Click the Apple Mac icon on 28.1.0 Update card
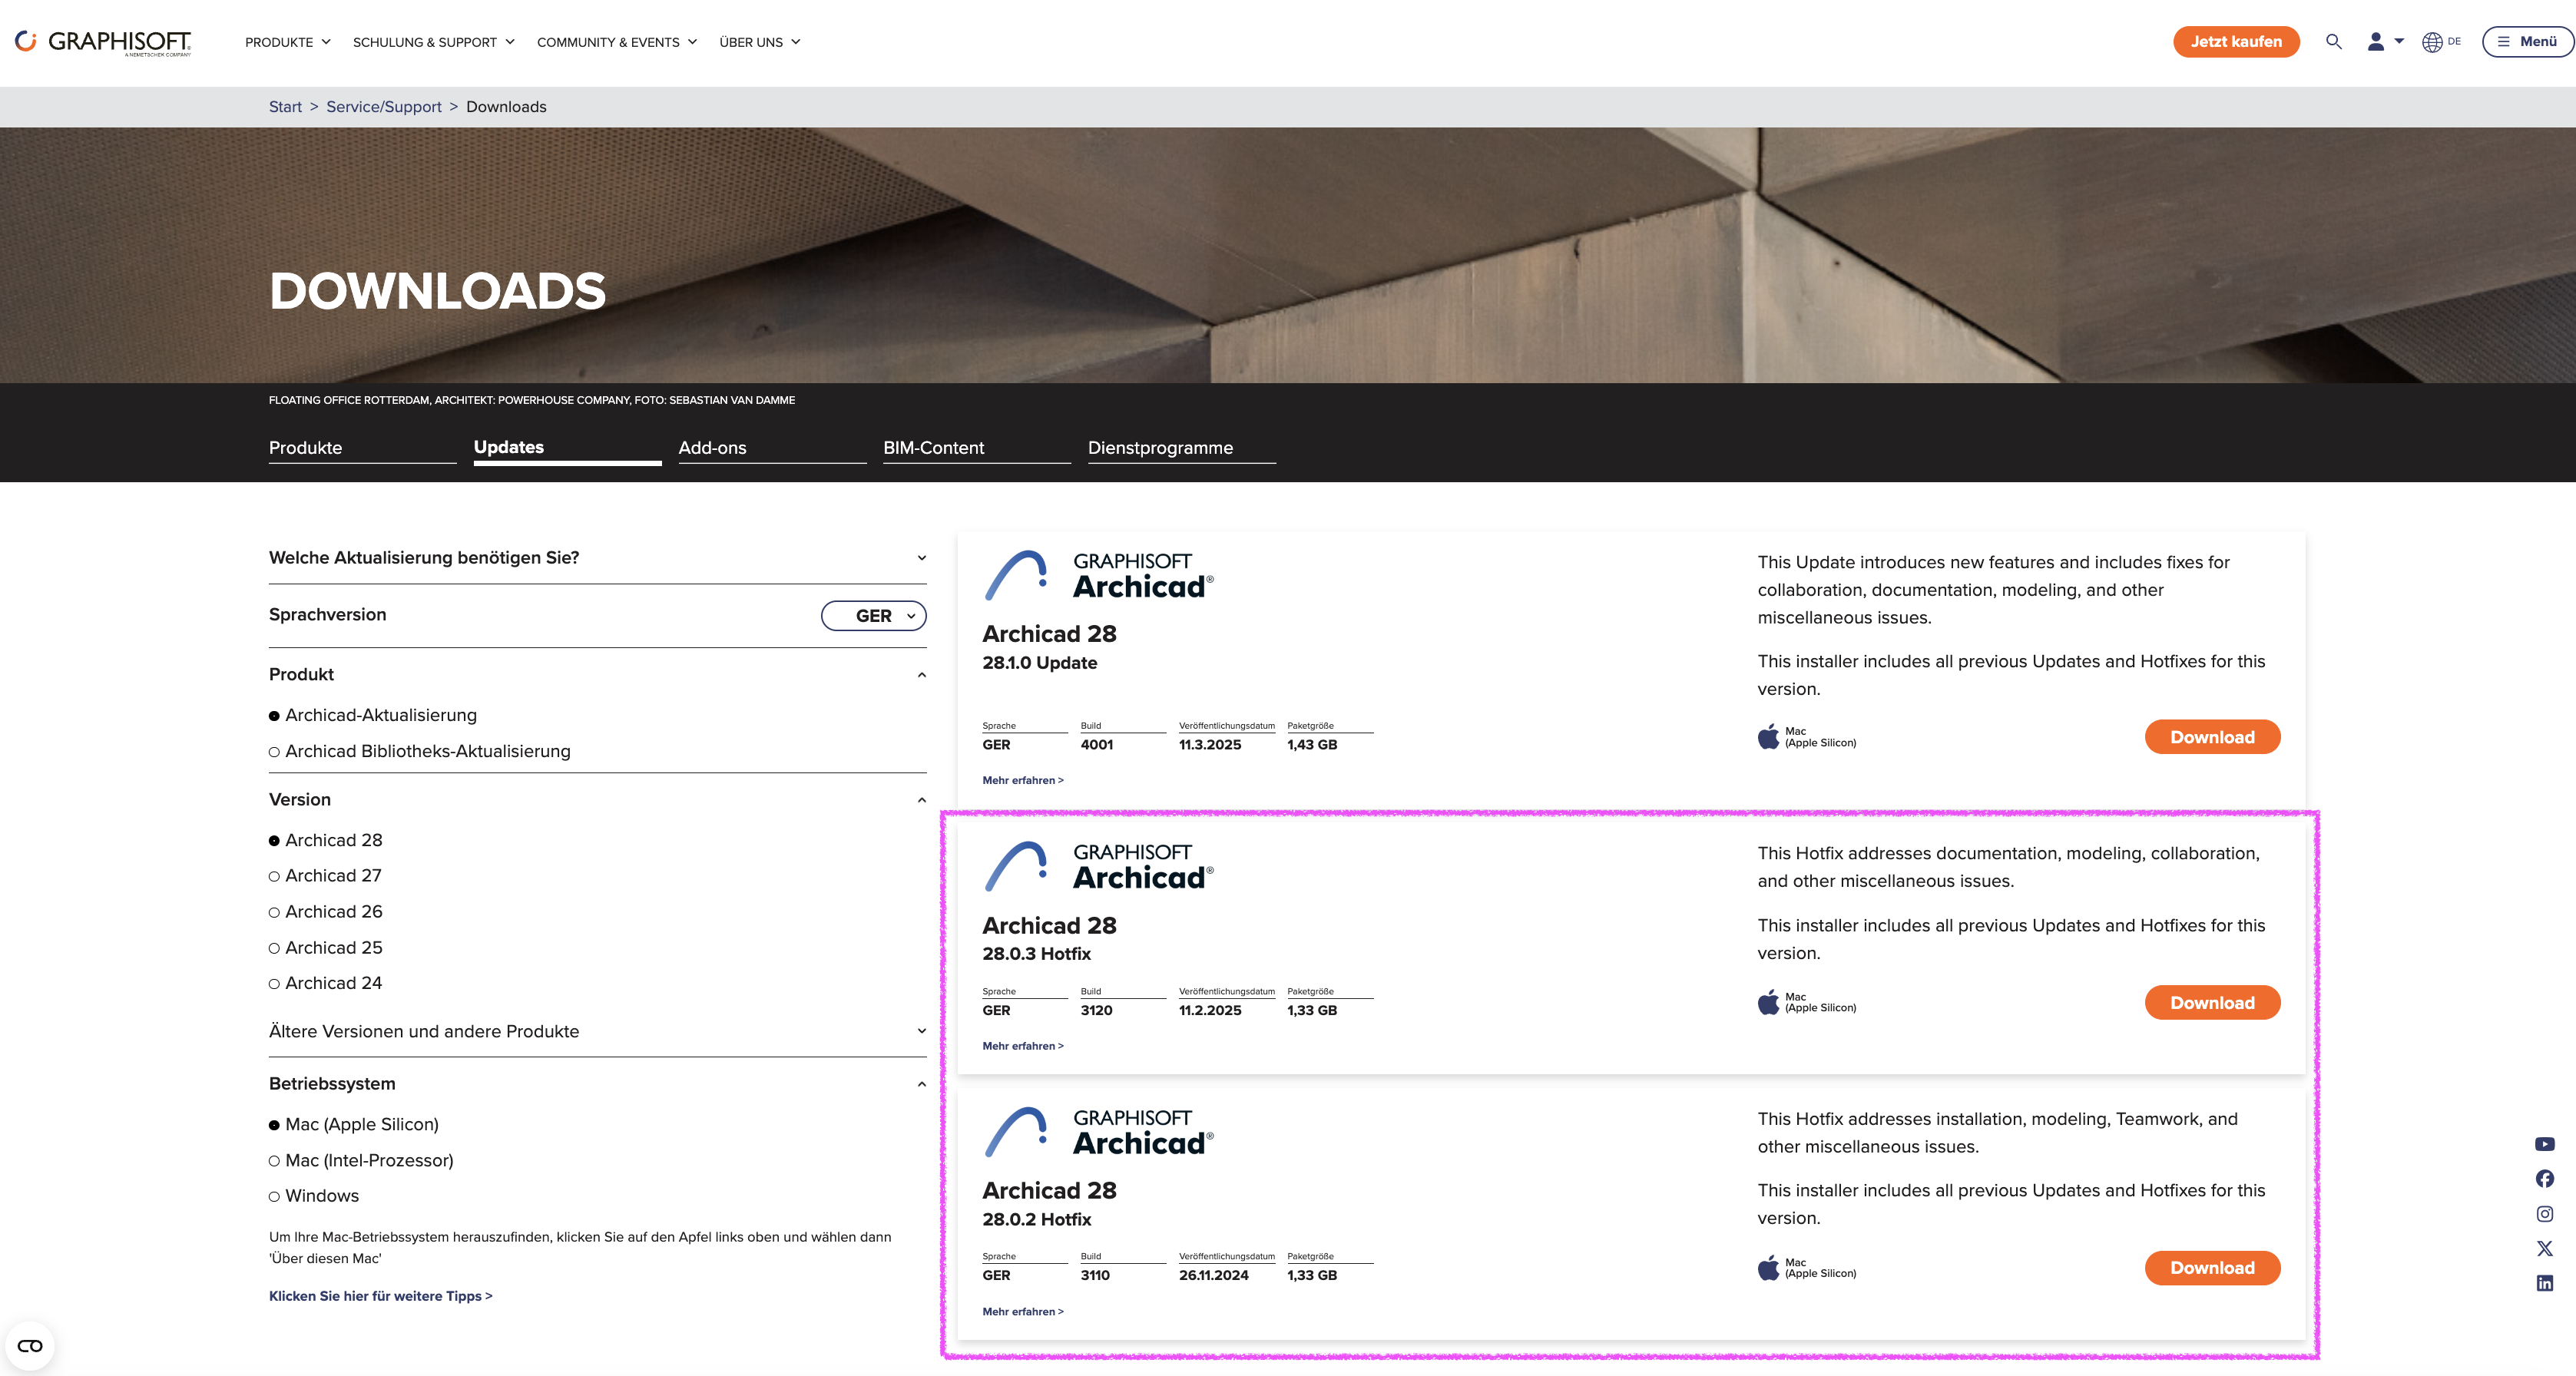Image resolution: width=2576 pixels, height=1376 pixels. [x=1768, y=737]
